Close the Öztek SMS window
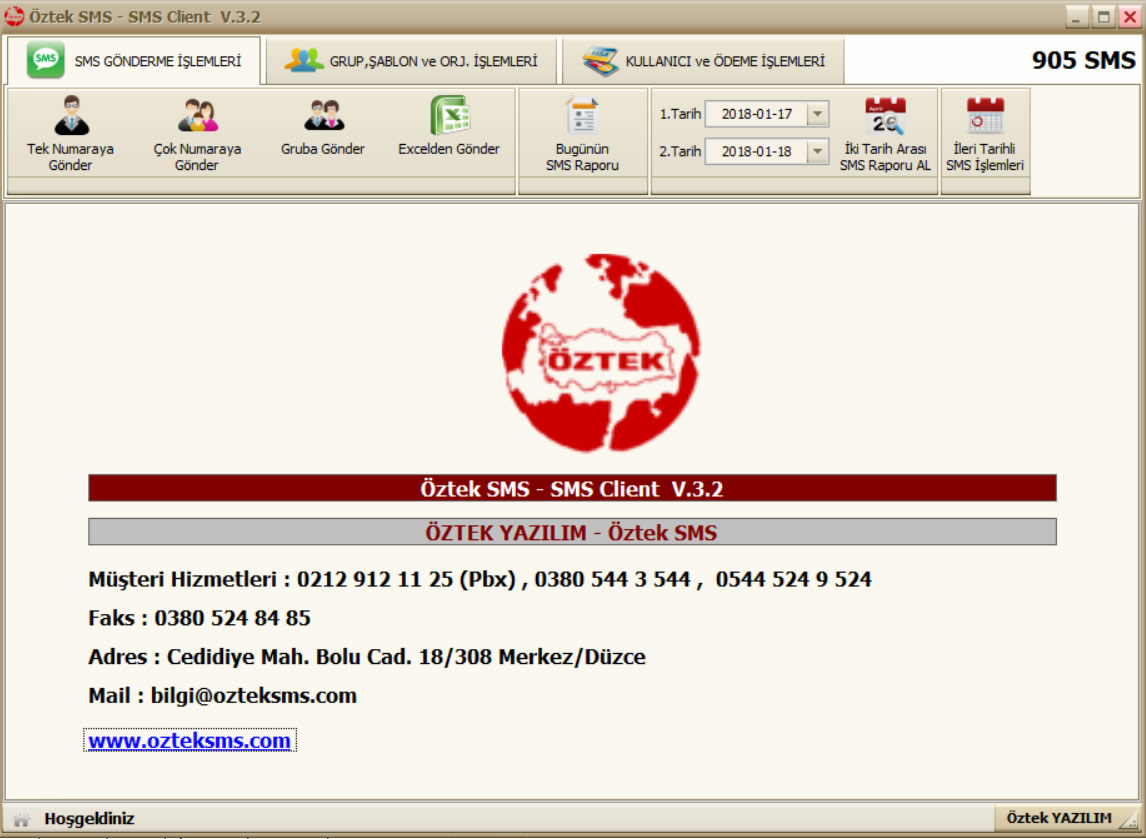 coord(1130,16)
